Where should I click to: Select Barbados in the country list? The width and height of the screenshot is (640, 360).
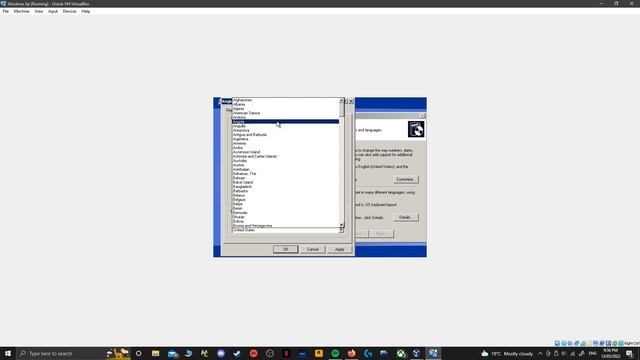point(285,191)
